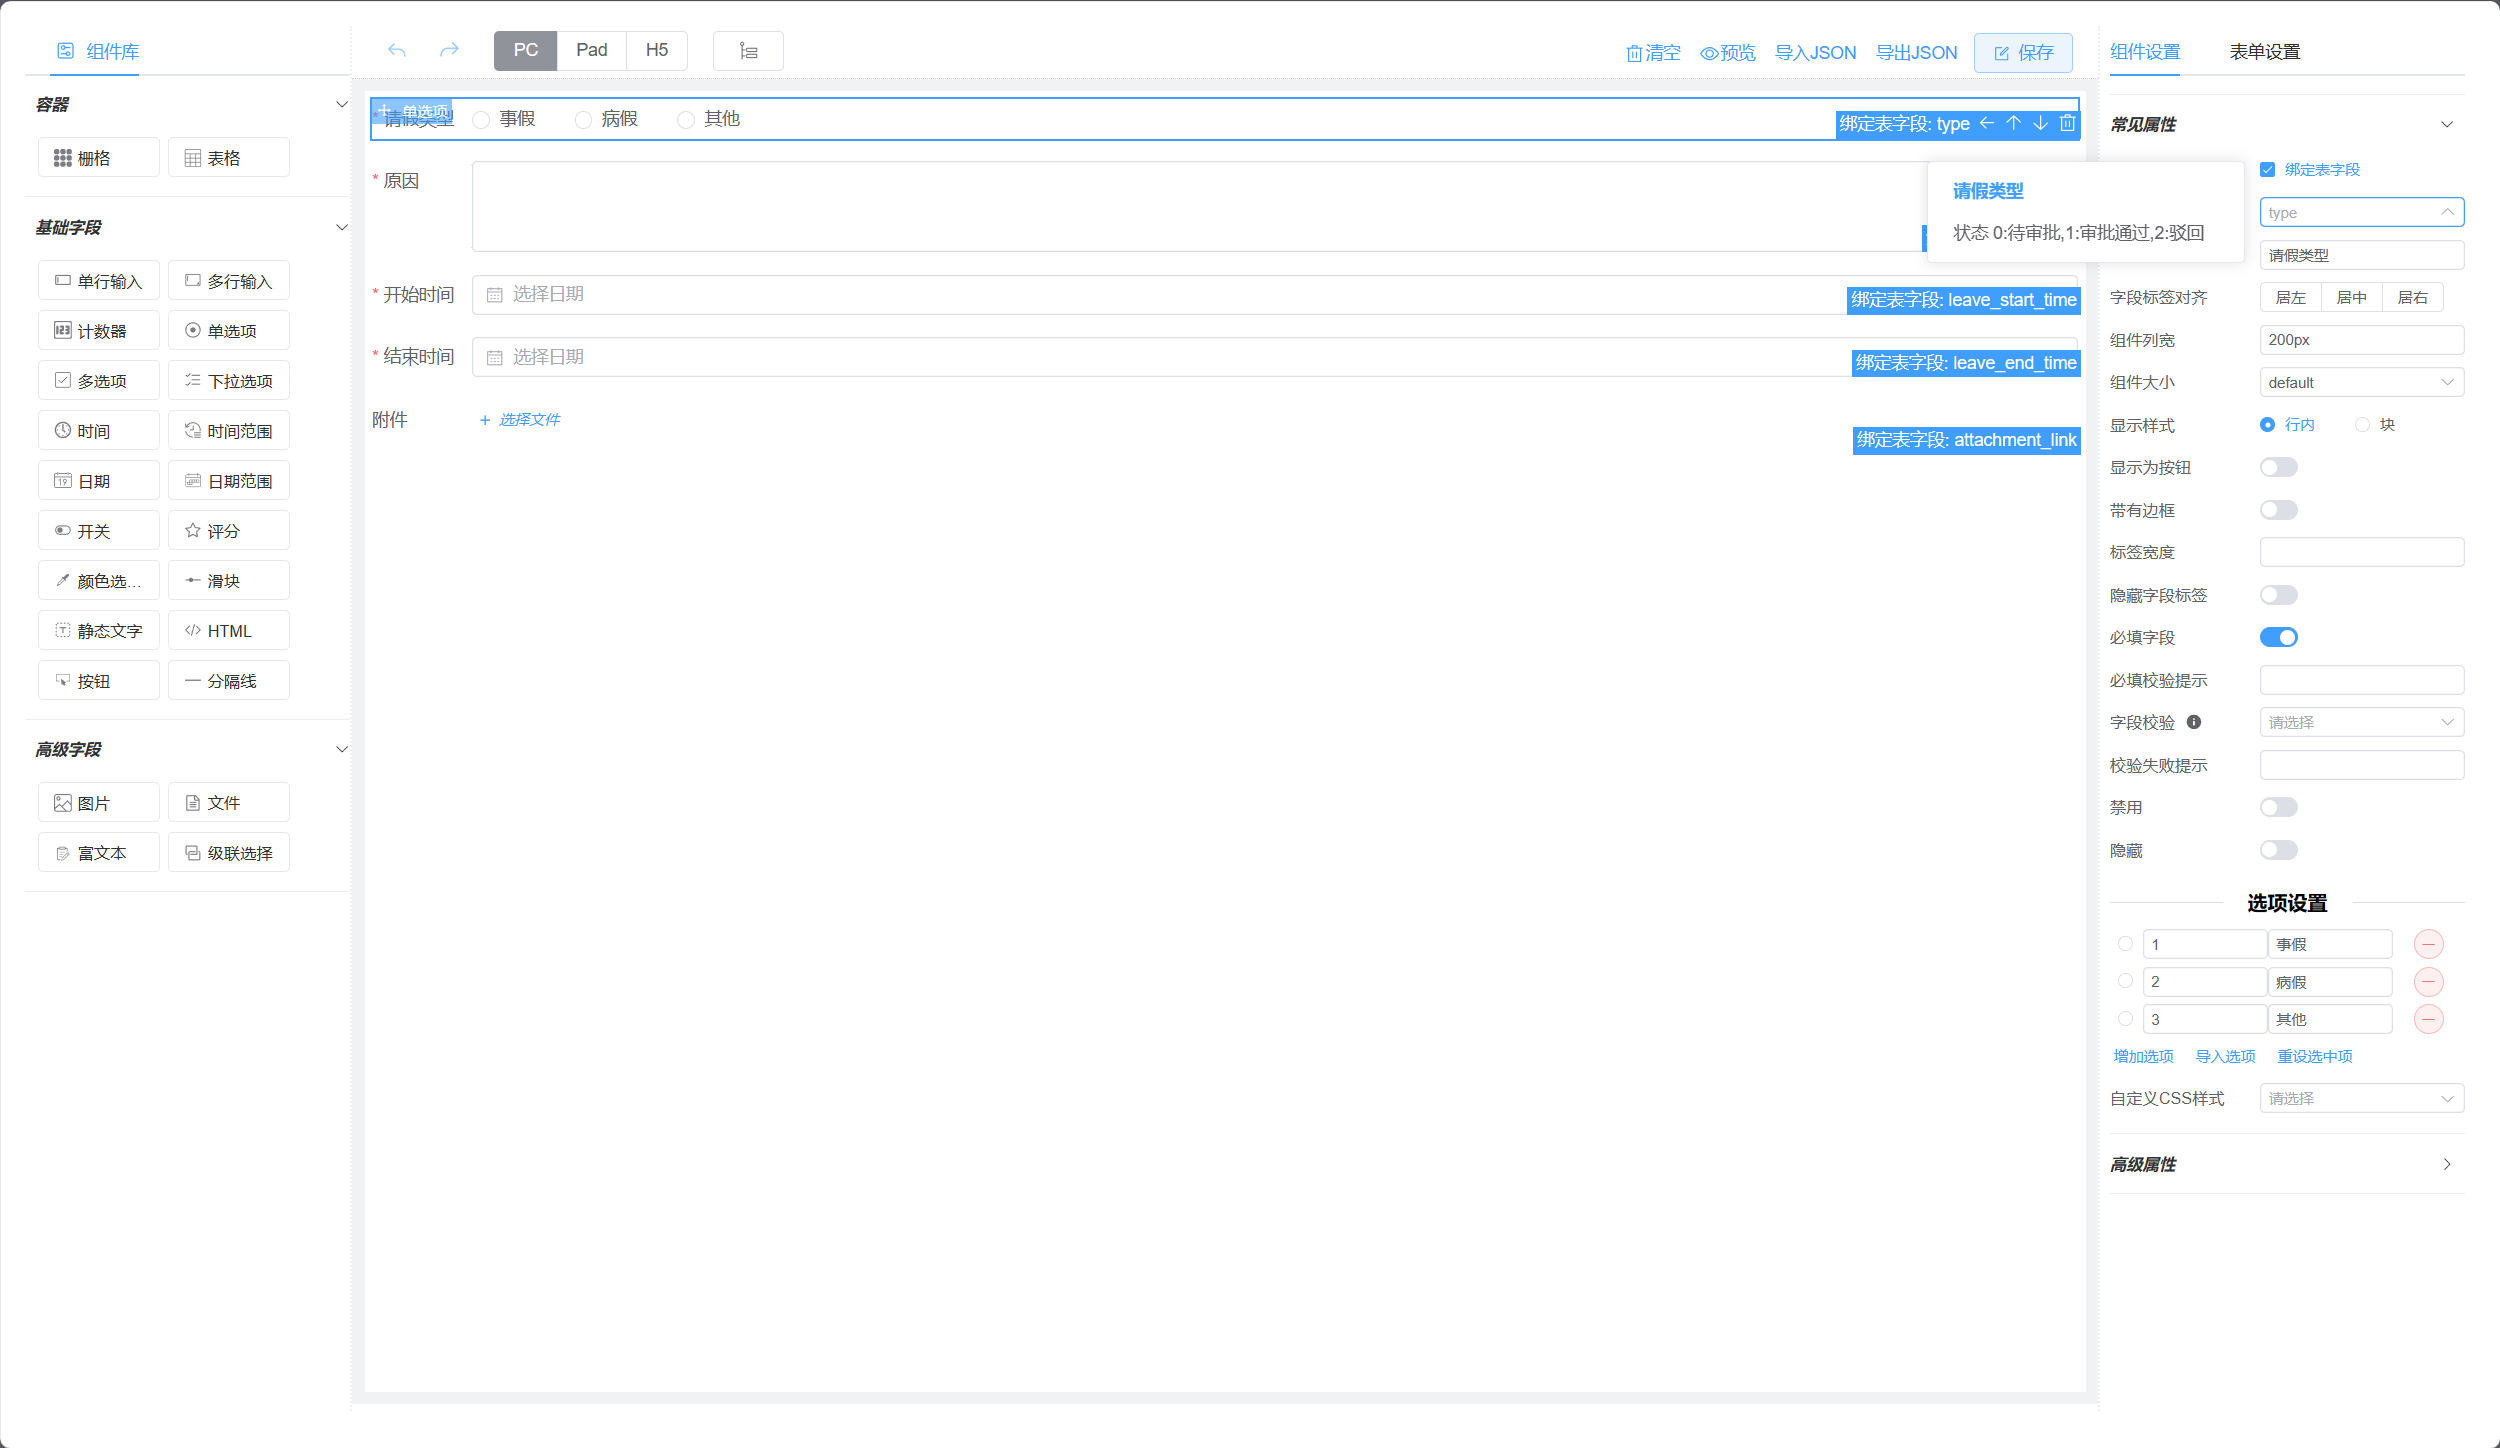Click the 增加选项 link
Screen dimensions: 2500x1448
click(2143, 1056)
